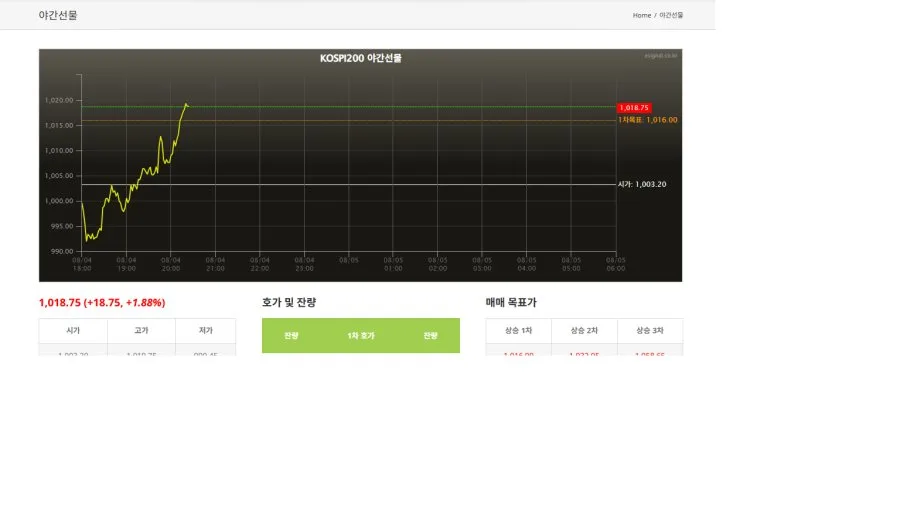The width and height of the screenshot is (900, 506).
Task: Click the 매매 목표가 section heading
Action: pos(511,302)
